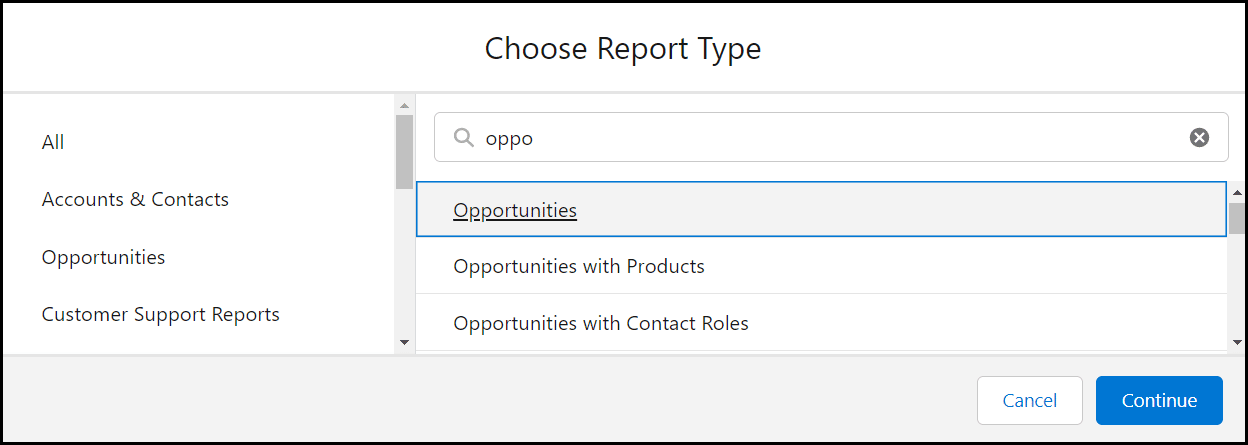This screenshot has height=445, width=1248.
Task: Select the All category
Action: click(53, 142)
